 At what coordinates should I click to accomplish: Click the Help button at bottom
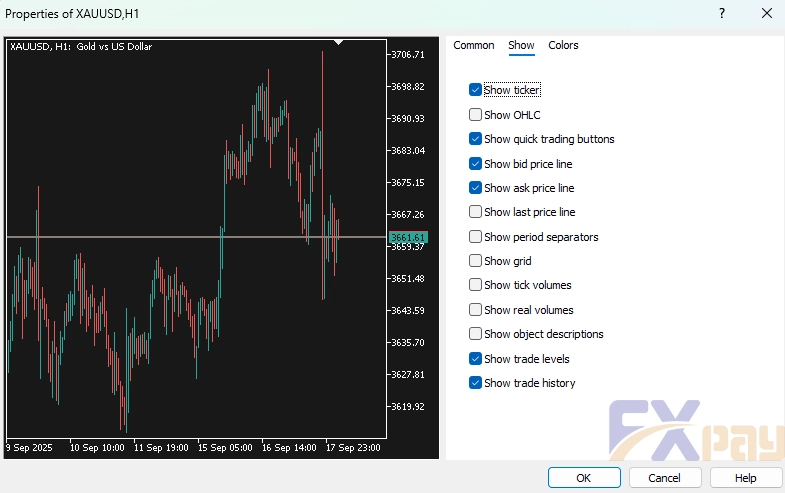point(745,478)
